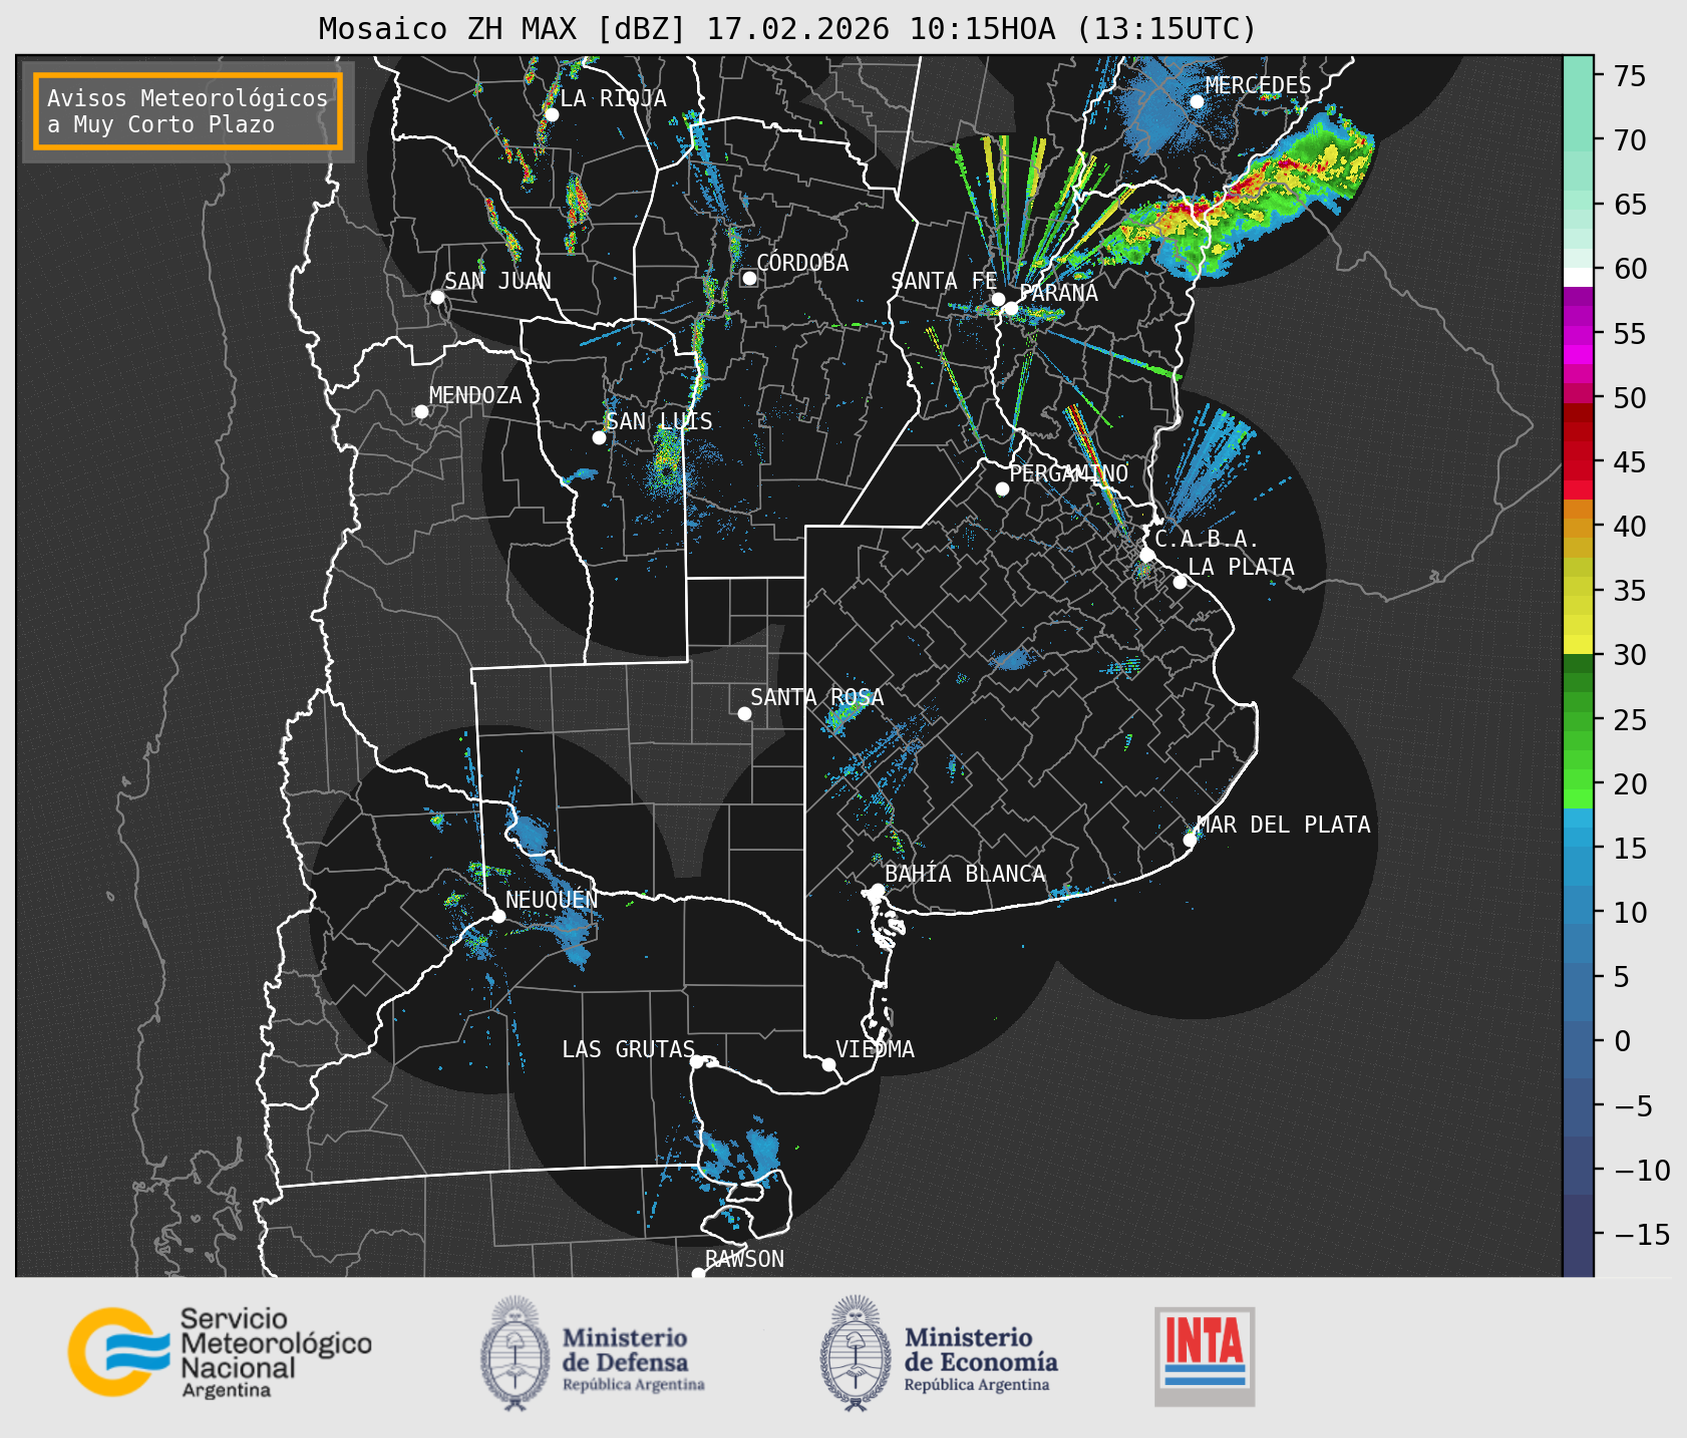
Task: Click the C.A.B.A. city marker dot
Action: pos(1147,554)
